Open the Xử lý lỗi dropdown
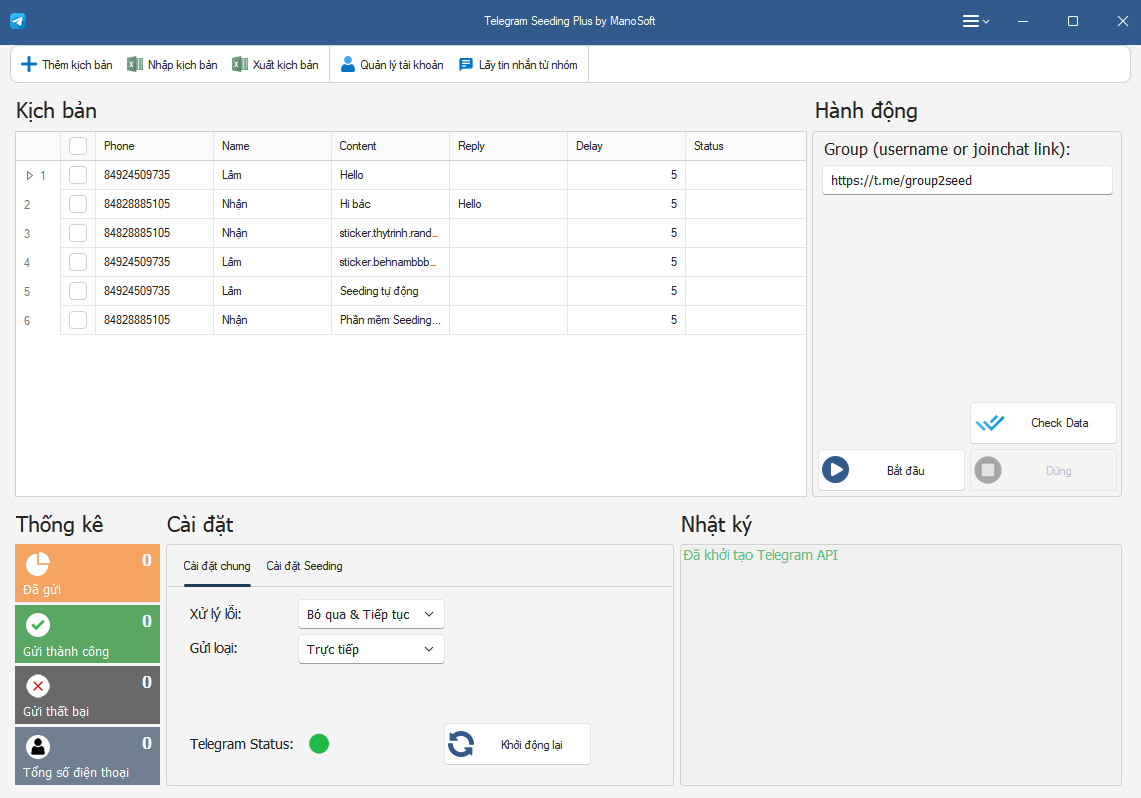This screenshot has height=798, width=1141. pyautogui.click(x=371, y=615)
